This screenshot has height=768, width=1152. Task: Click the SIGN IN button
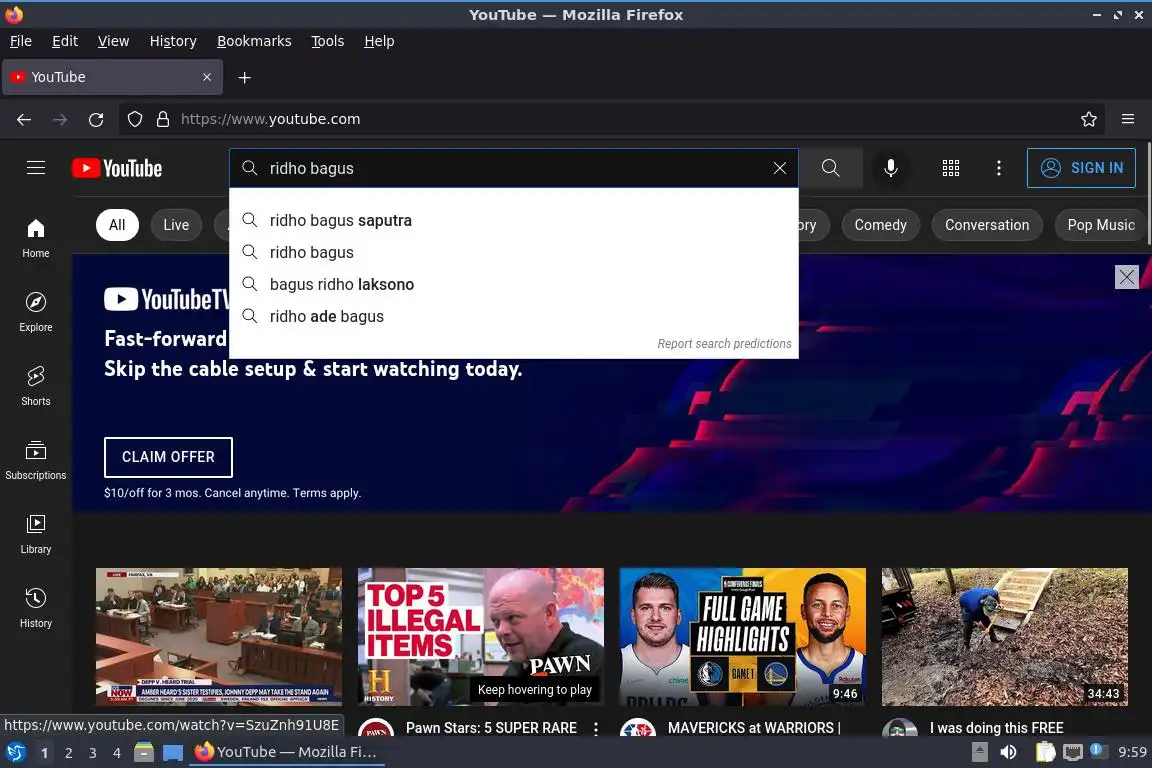click(x=1081, y=168)
